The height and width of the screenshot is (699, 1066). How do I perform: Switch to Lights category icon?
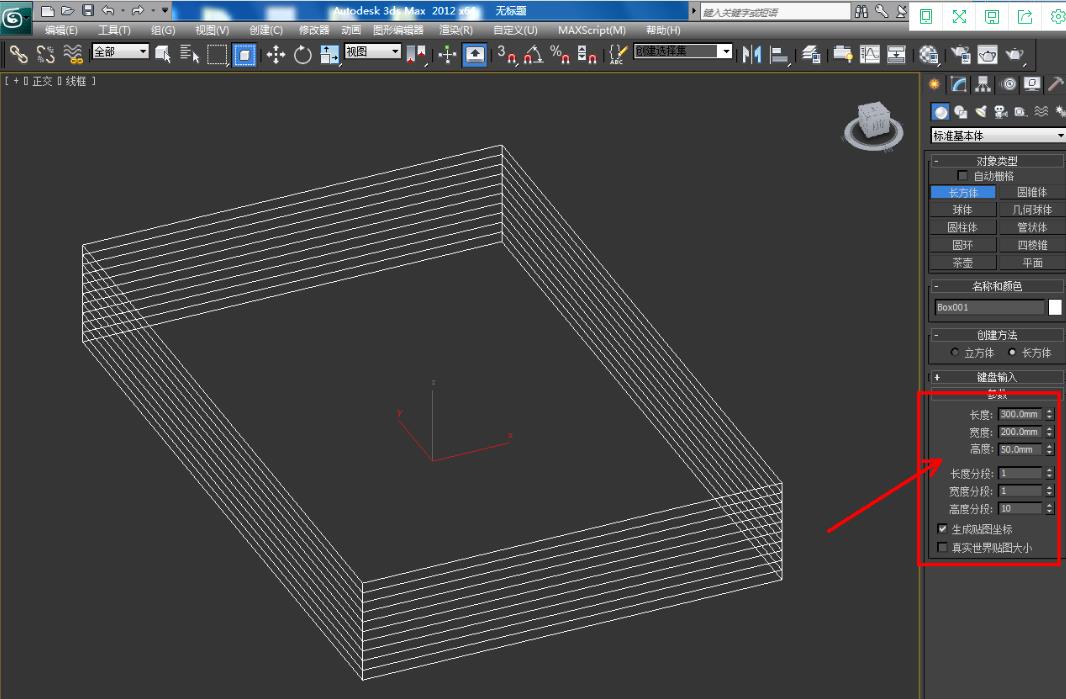tap(981, 112)
